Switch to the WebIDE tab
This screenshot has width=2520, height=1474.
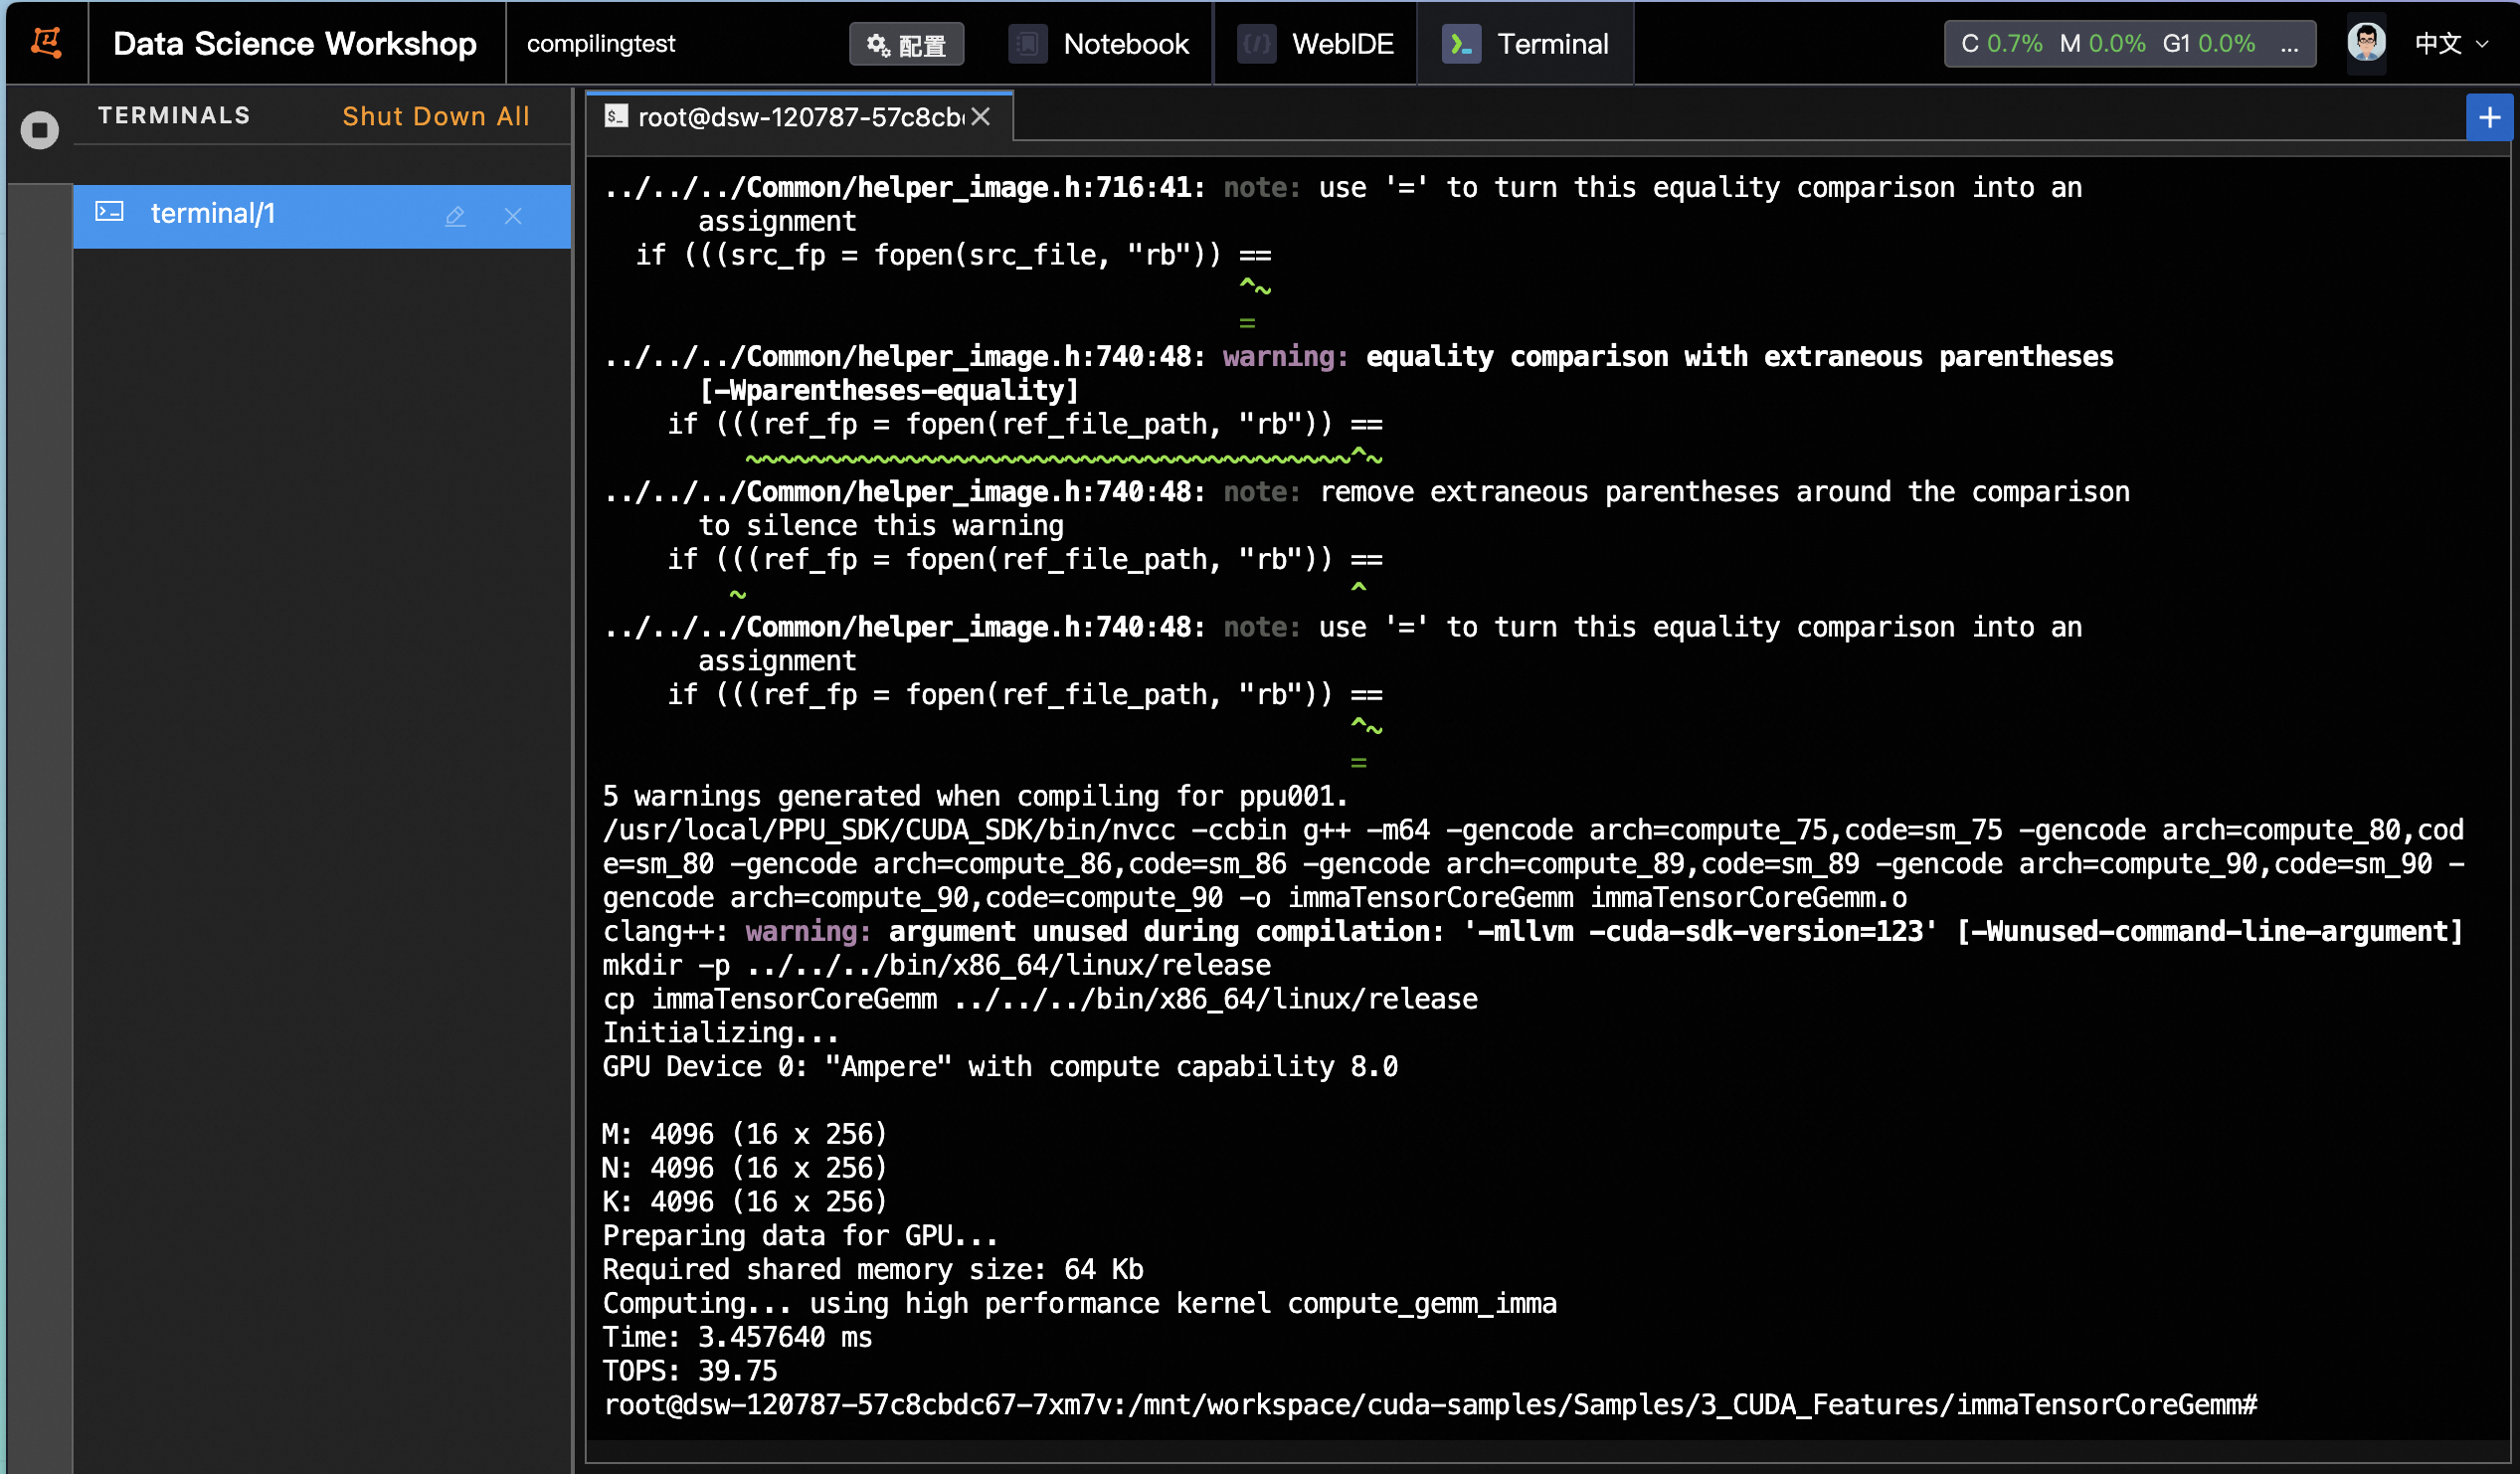(1342, 44)
